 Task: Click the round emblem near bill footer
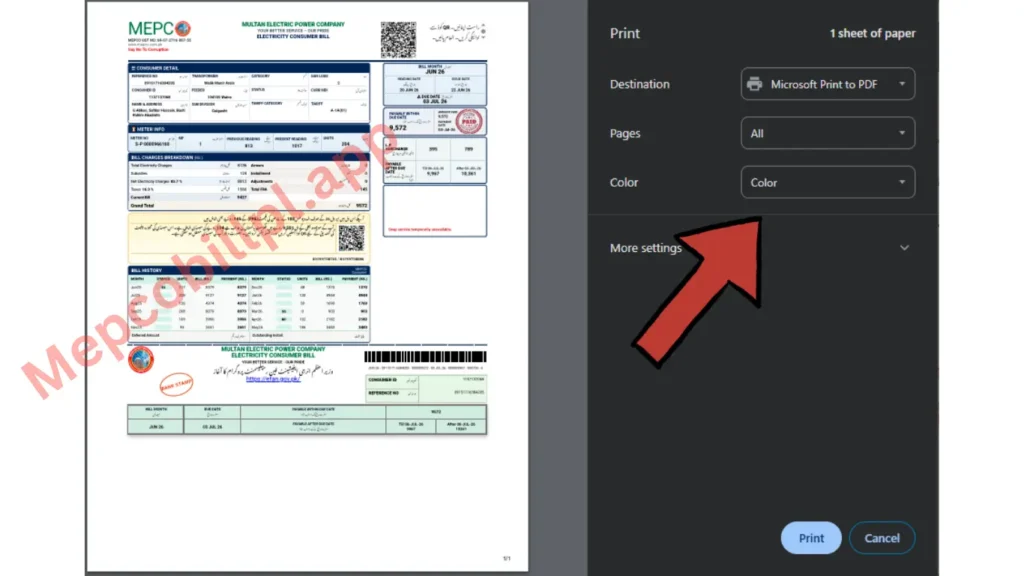tap(140, 359)
